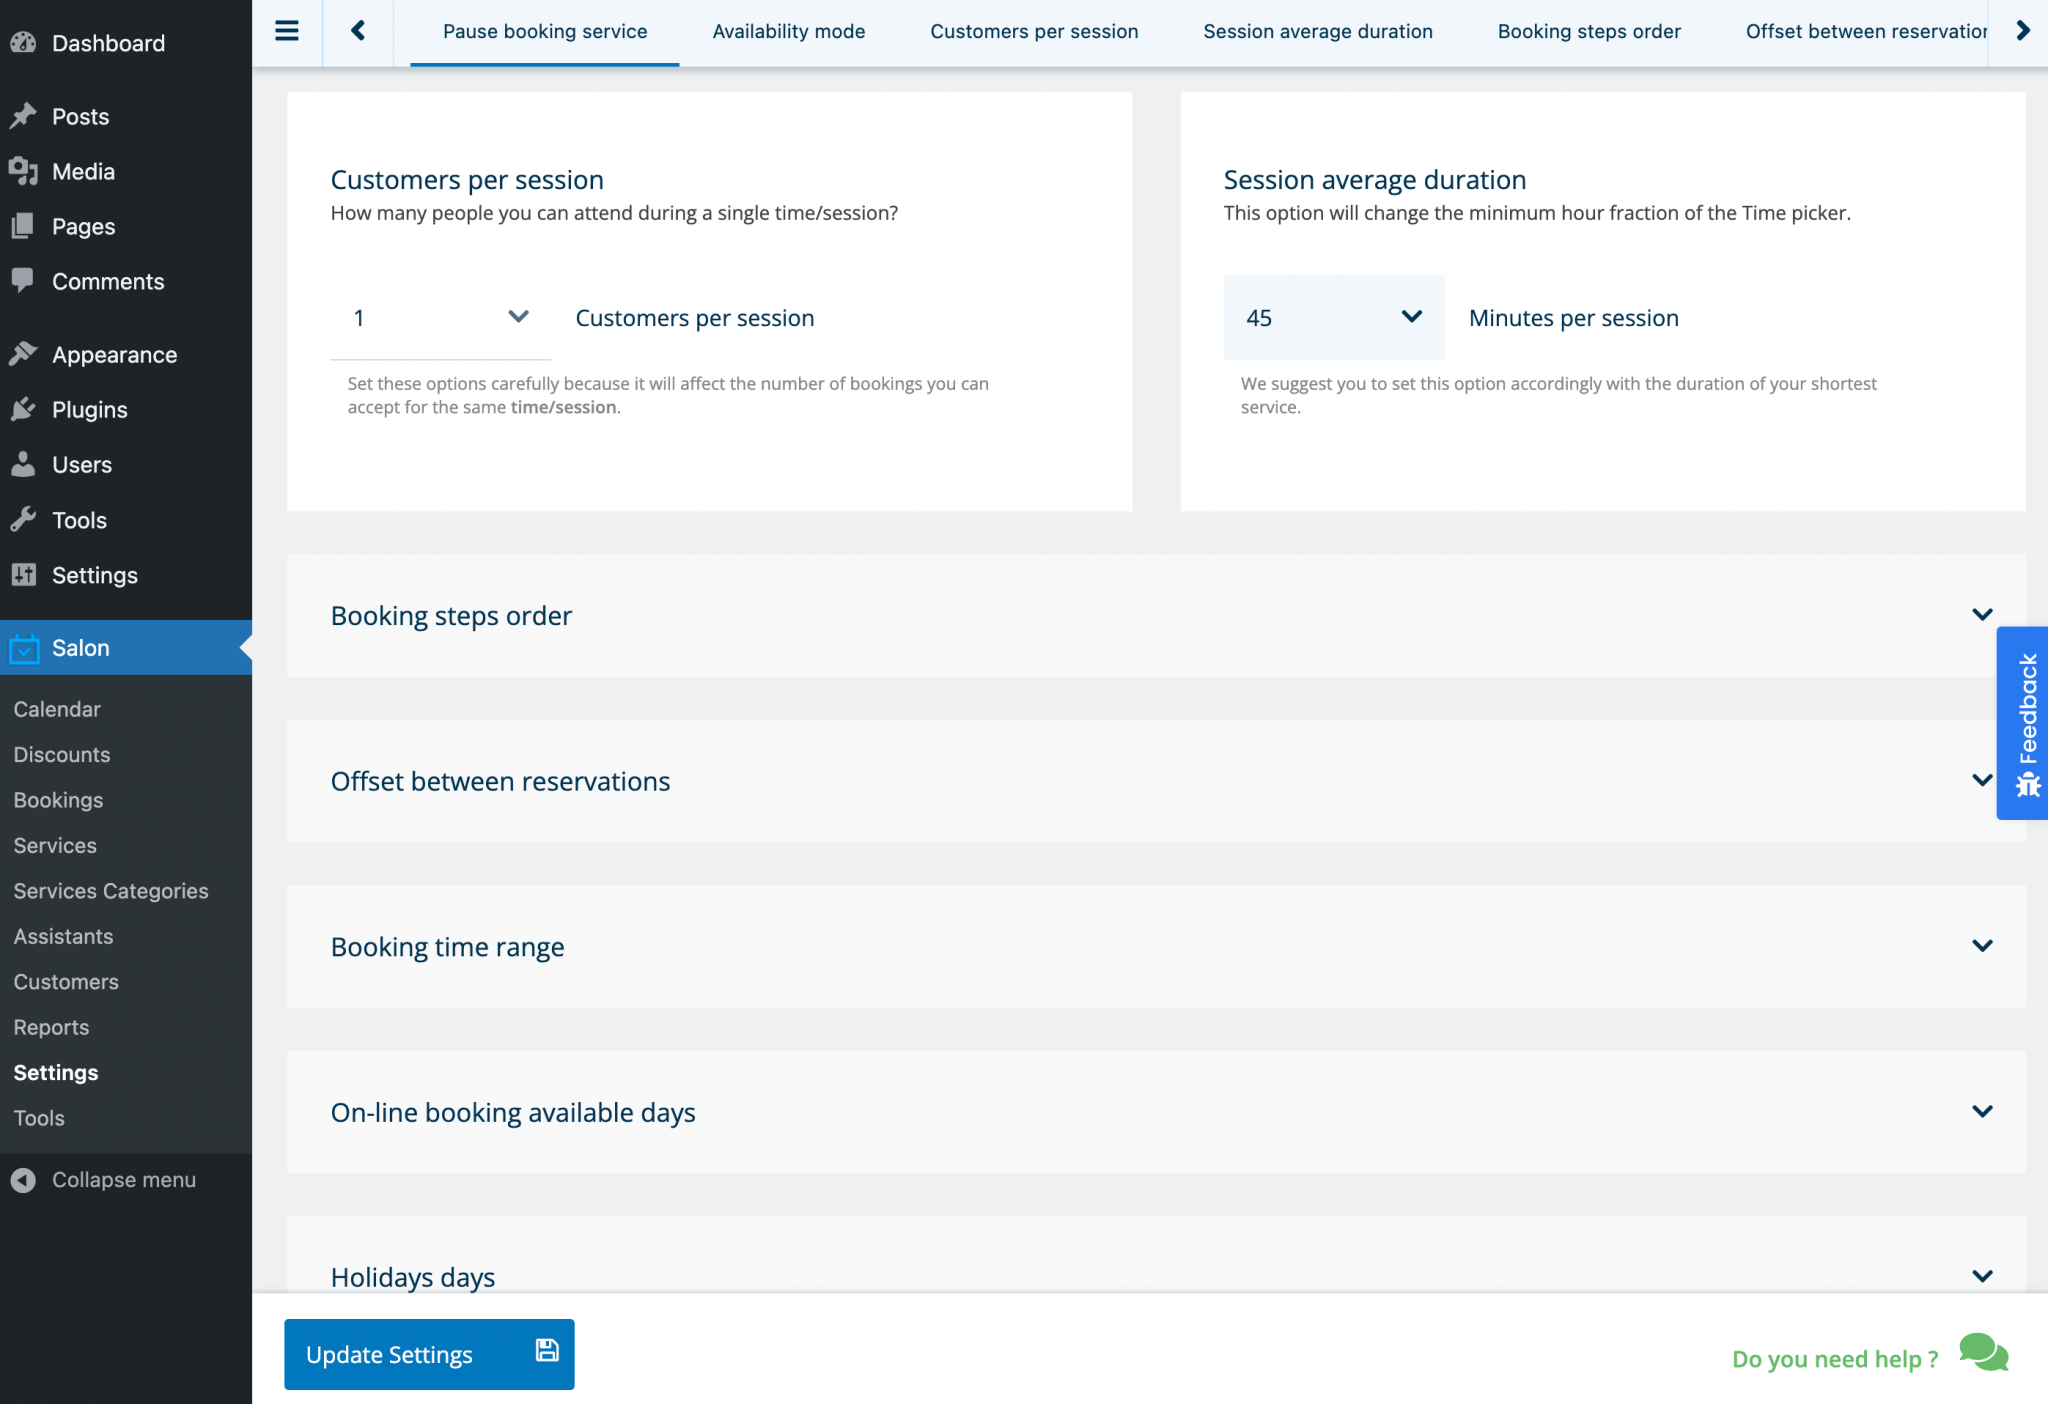Switch to the Availability mode tab
Image resolution: width=2048 pixels, height=1404 pixels.
[788, 31]
